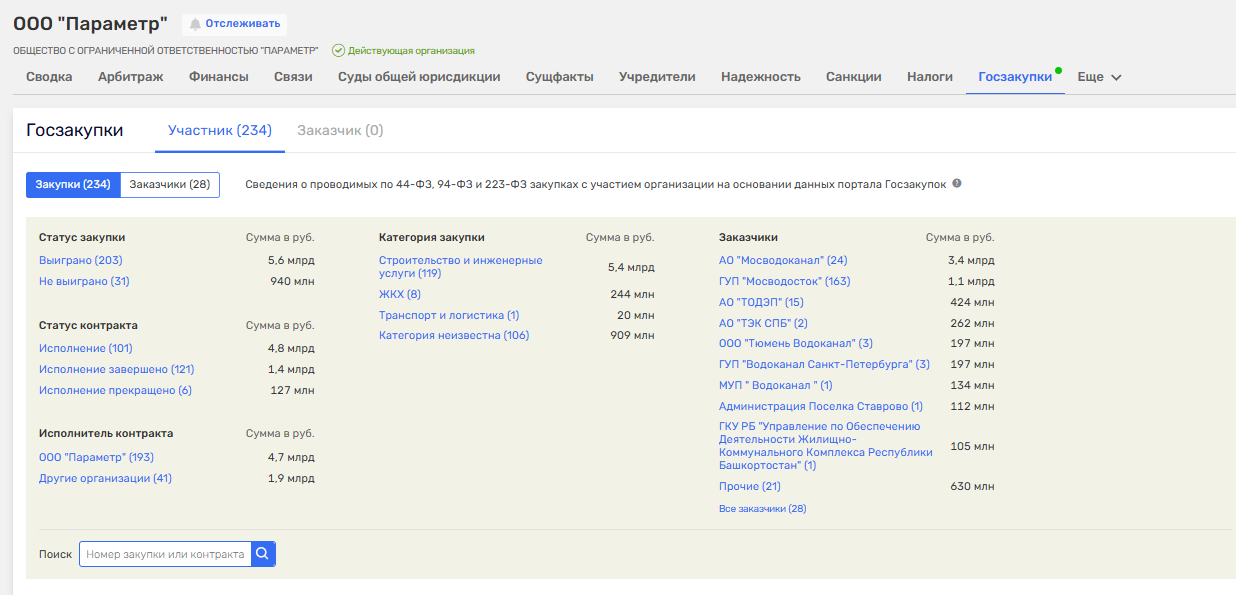Show Все заказчики (28) list
1236x595 pixels.
tap(762, 509)
